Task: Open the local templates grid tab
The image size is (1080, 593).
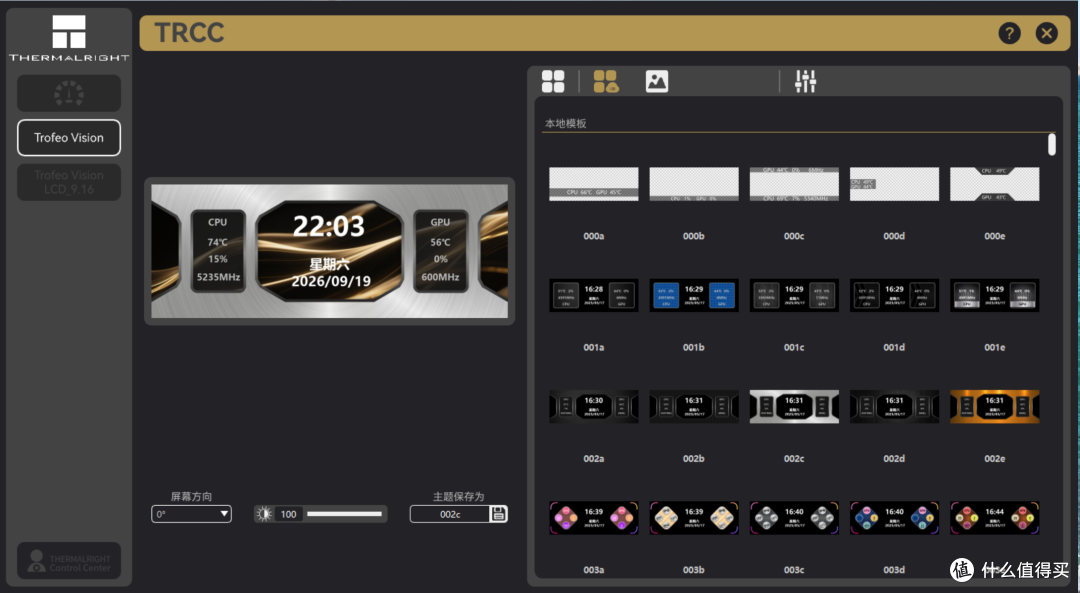Action: click(x=553, y=81)
